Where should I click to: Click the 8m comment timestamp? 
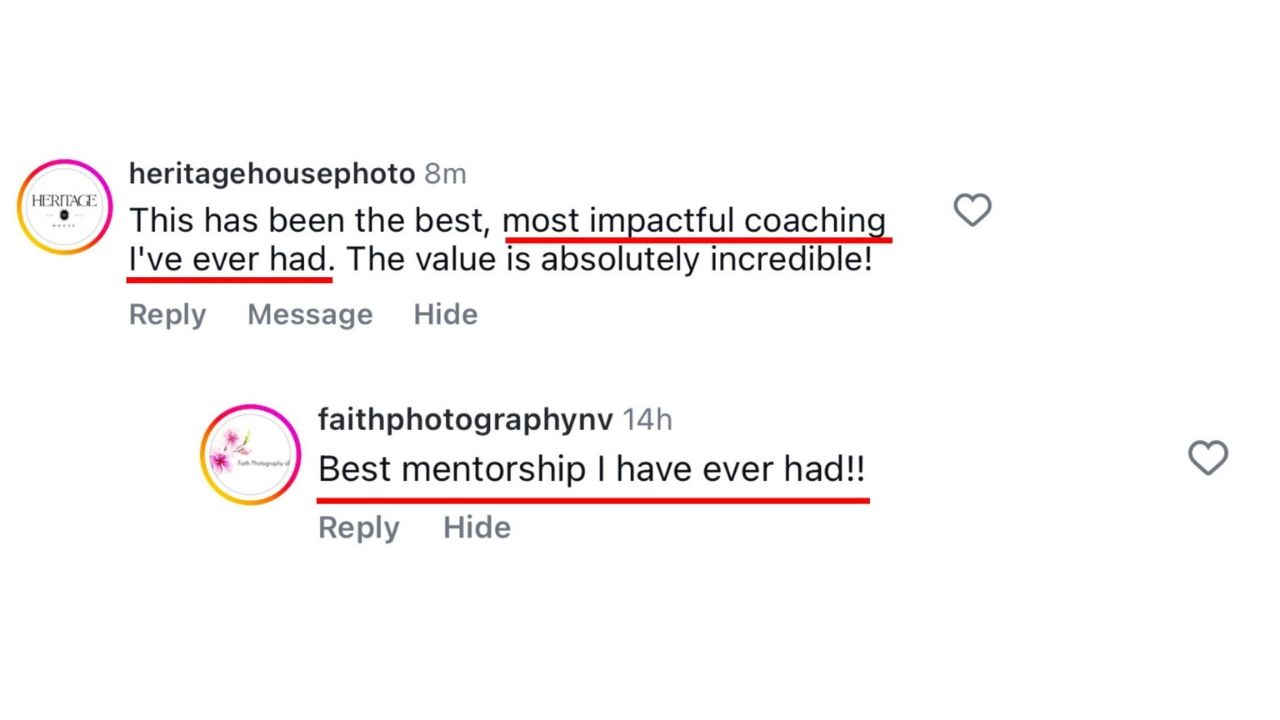tap(446, 174)
